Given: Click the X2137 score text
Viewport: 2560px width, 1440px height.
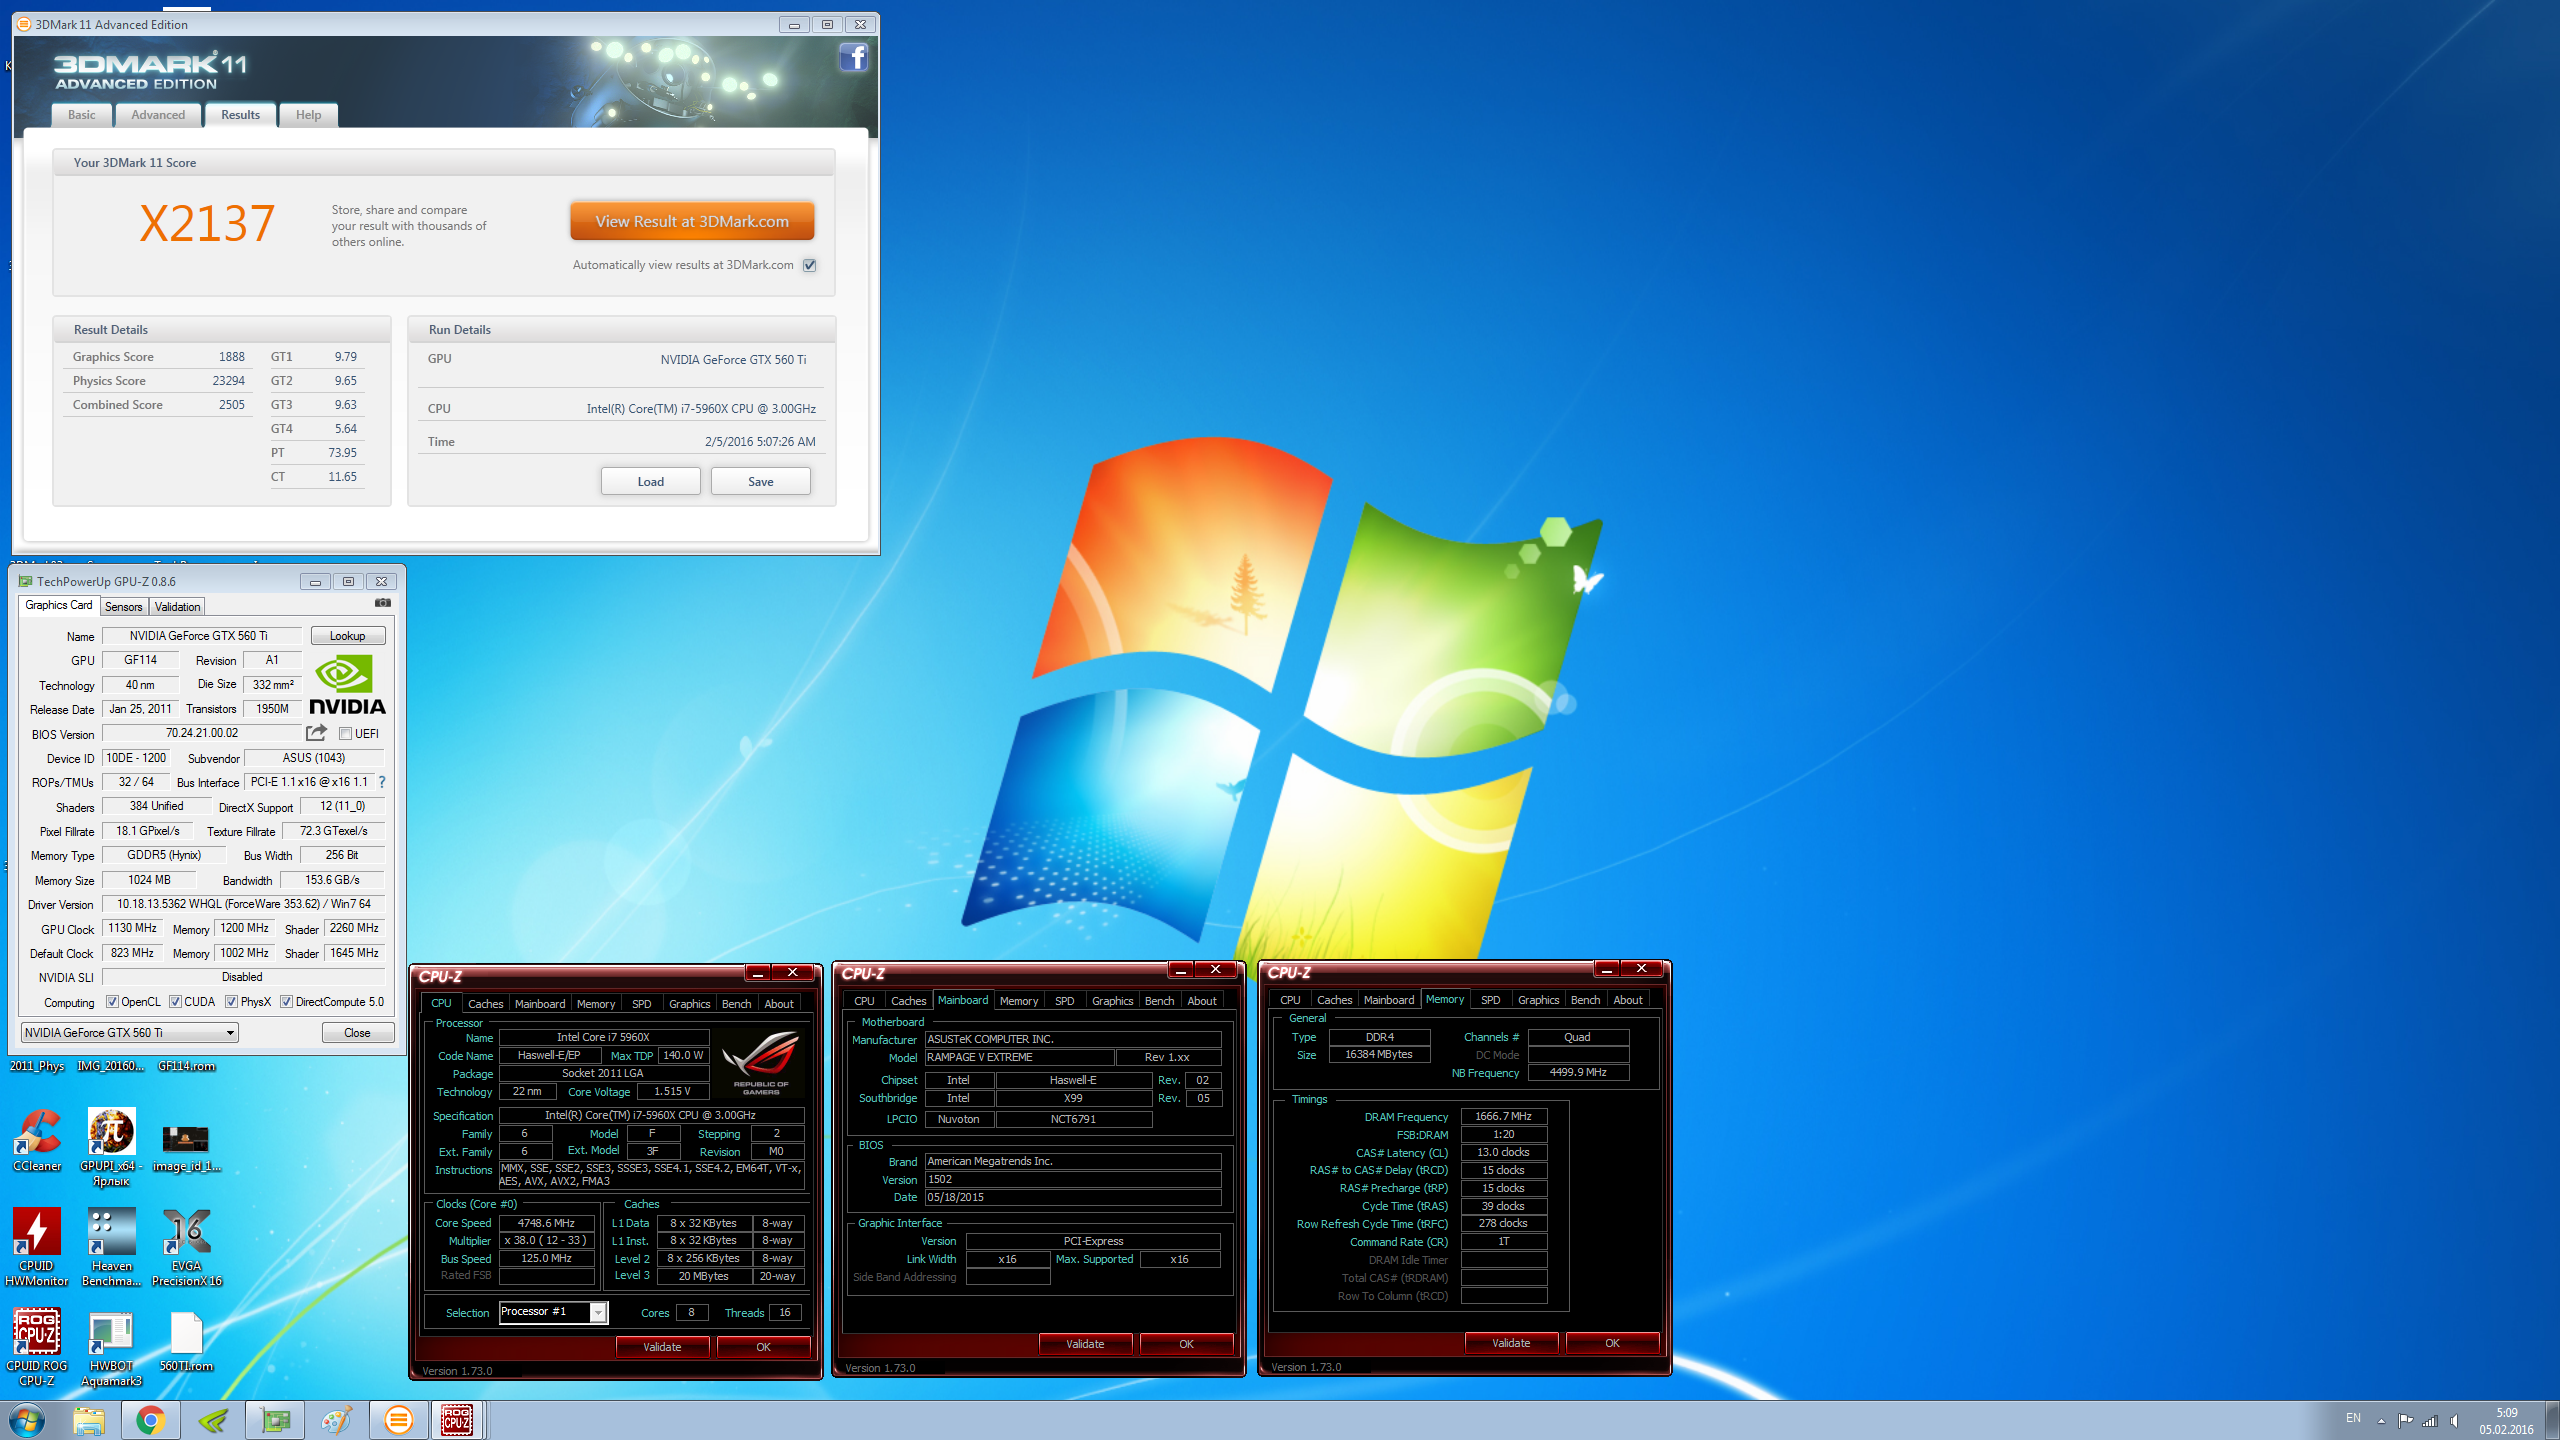Looking at the screenshot, I should [x=207, y=223].
